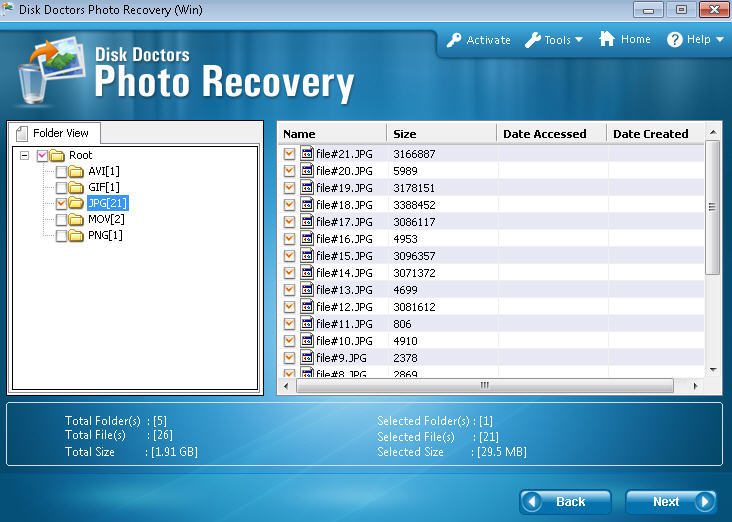Click the PNG[1] folder icon

point(76,236)
